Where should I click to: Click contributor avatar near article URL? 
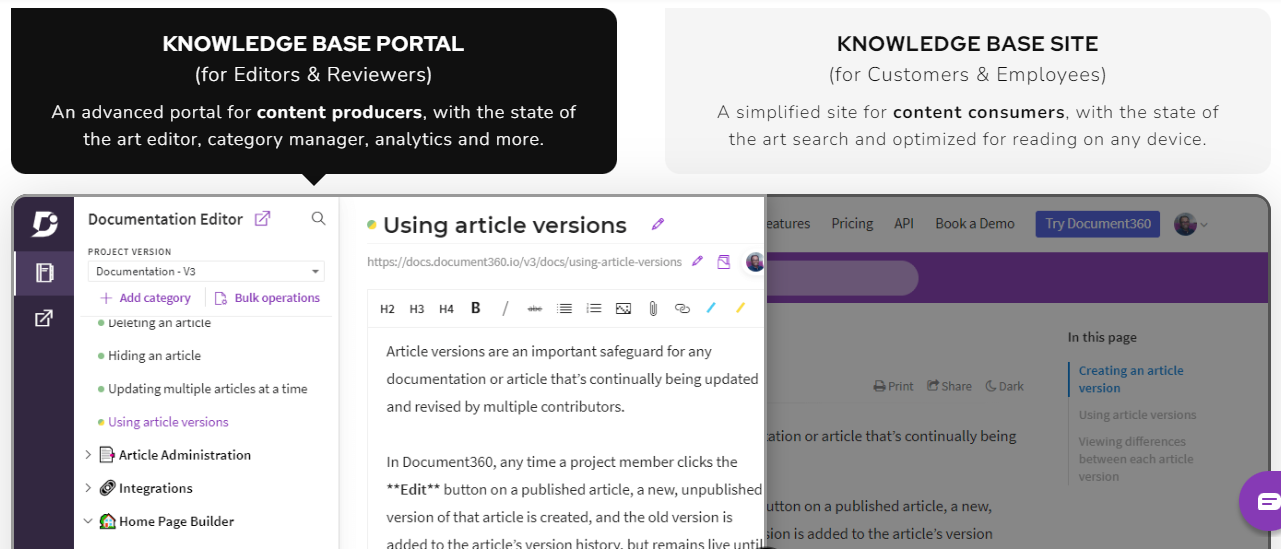coord(755,262)
